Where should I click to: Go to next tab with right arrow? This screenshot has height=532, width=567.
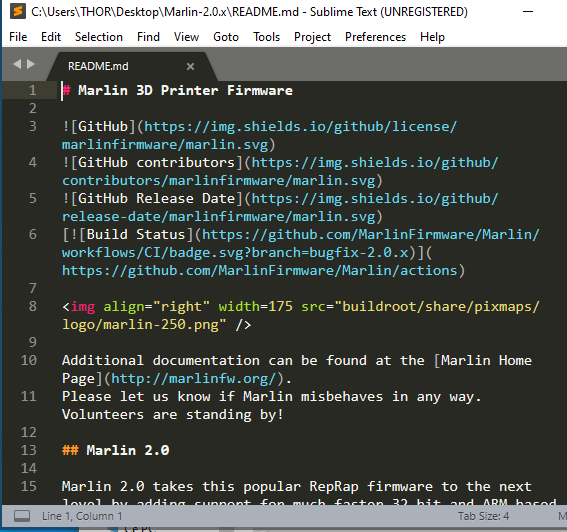tap(31, 64)
